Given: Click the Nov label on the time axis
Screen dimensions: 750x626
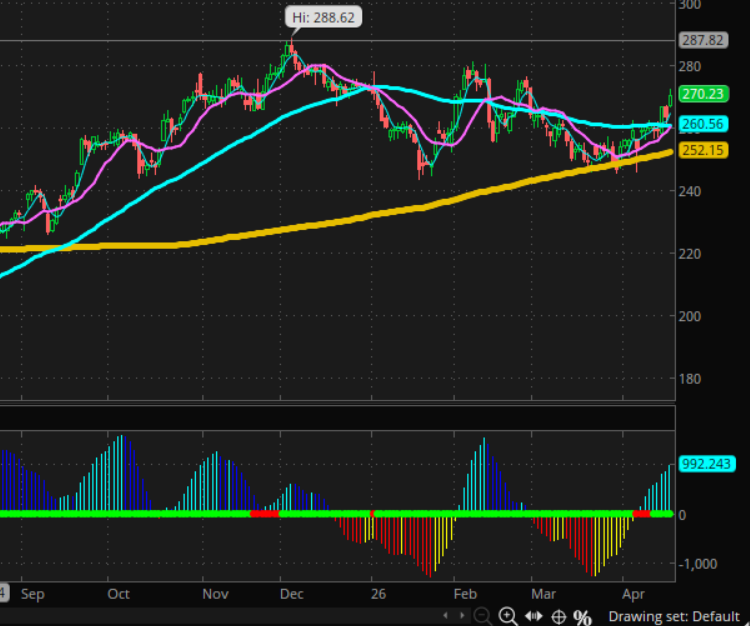Looking at the screenshot, I should [215, 594].
